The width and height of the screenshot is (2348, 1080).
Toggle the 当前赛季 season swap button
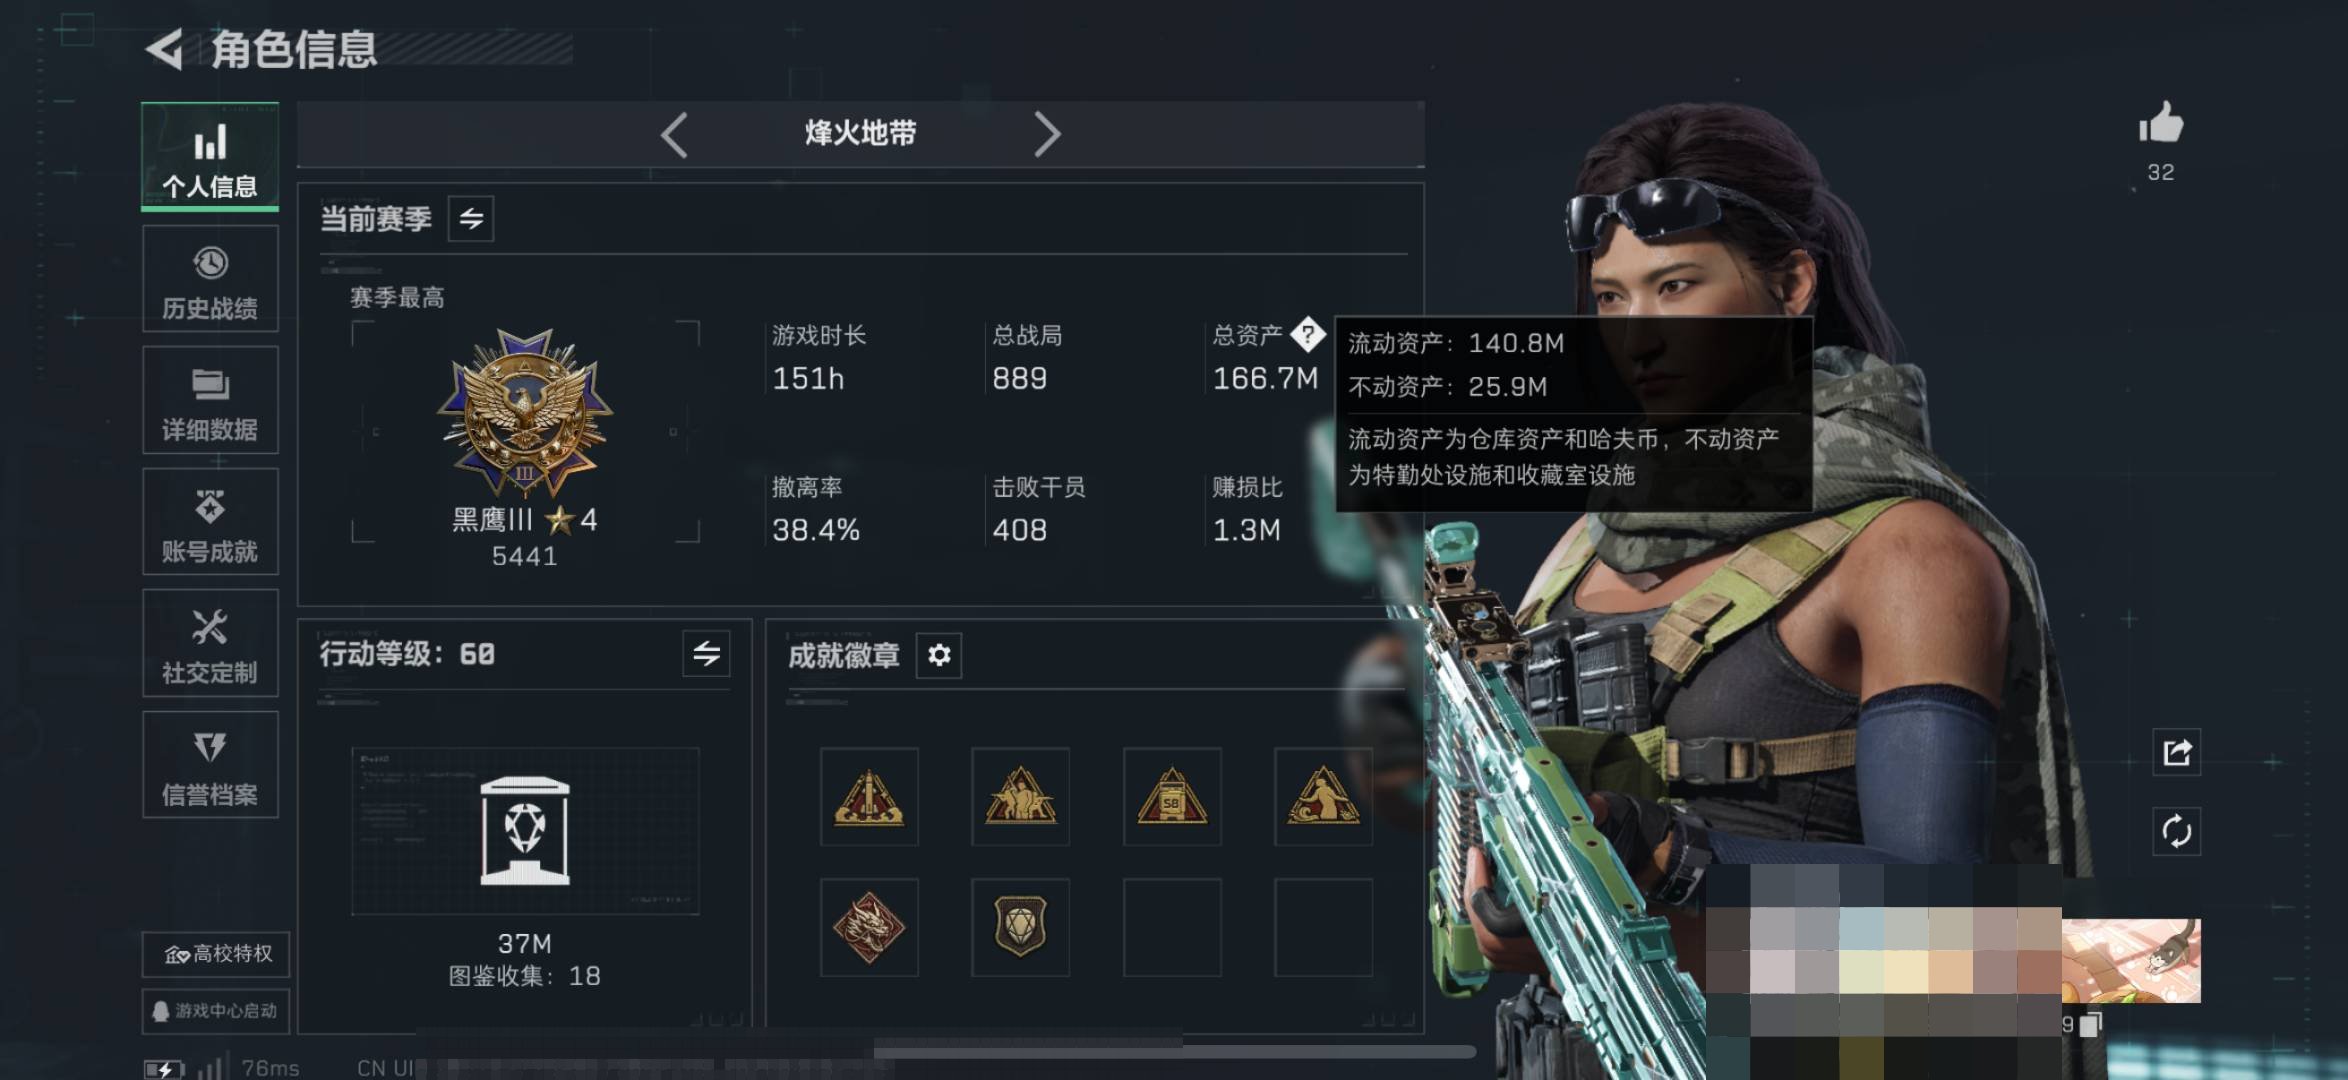click(471, 218)
